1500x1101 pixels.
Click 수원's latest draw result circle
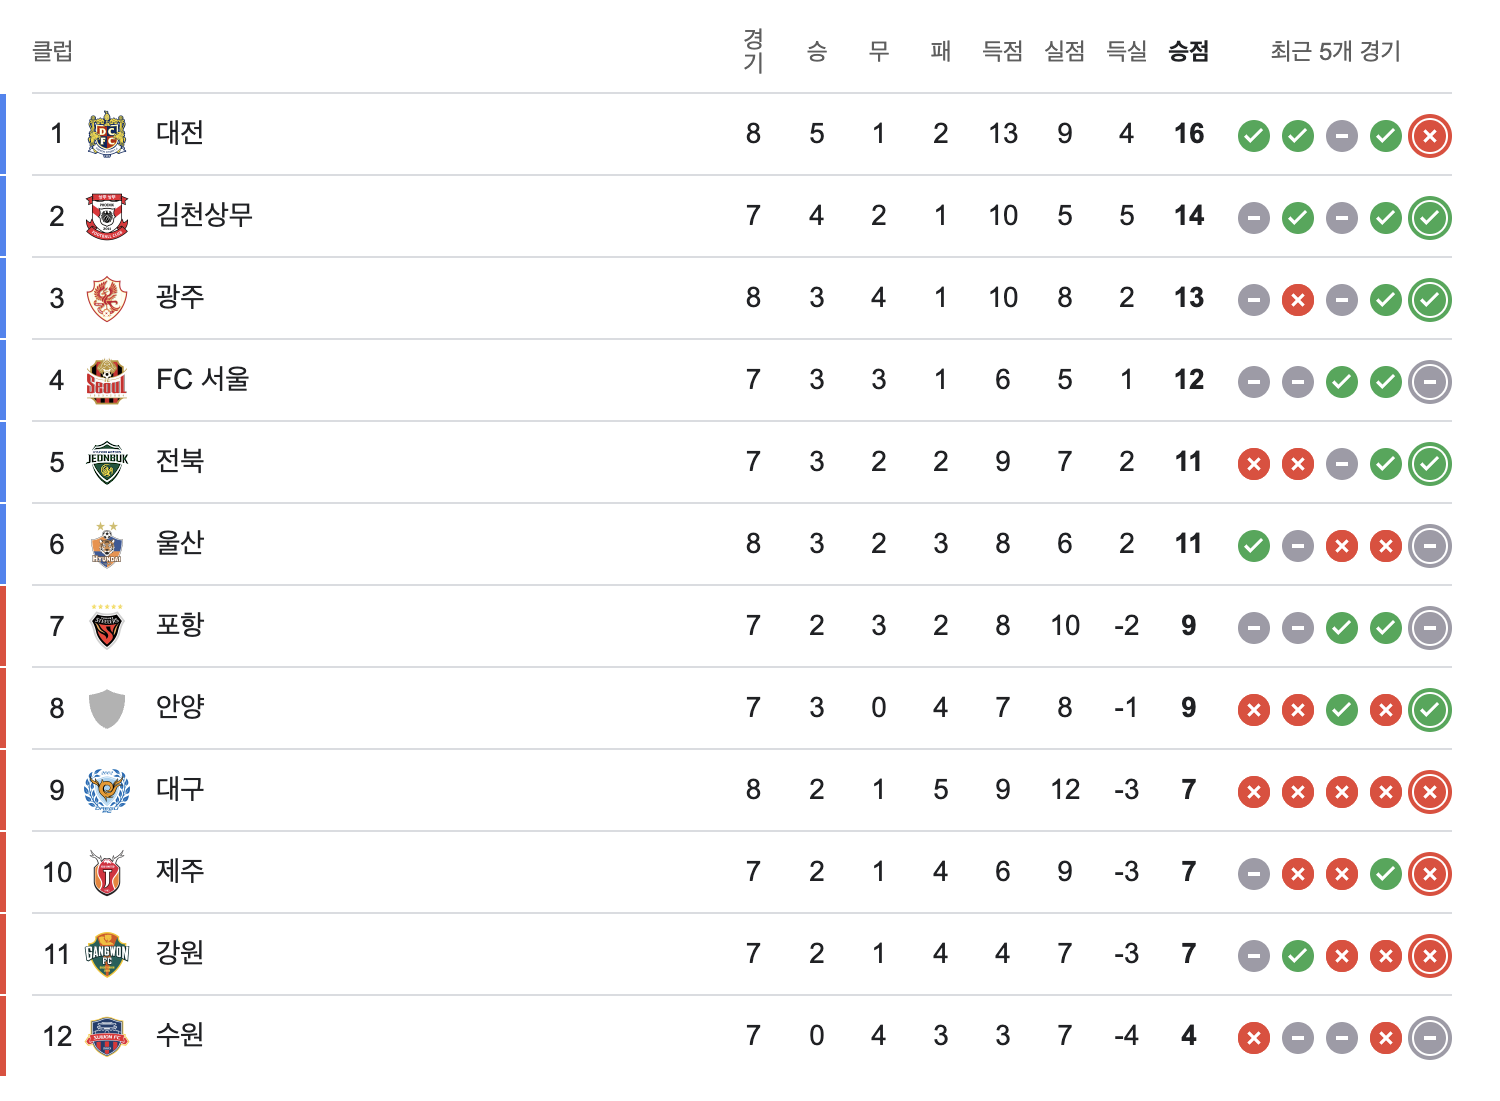1430,1038
